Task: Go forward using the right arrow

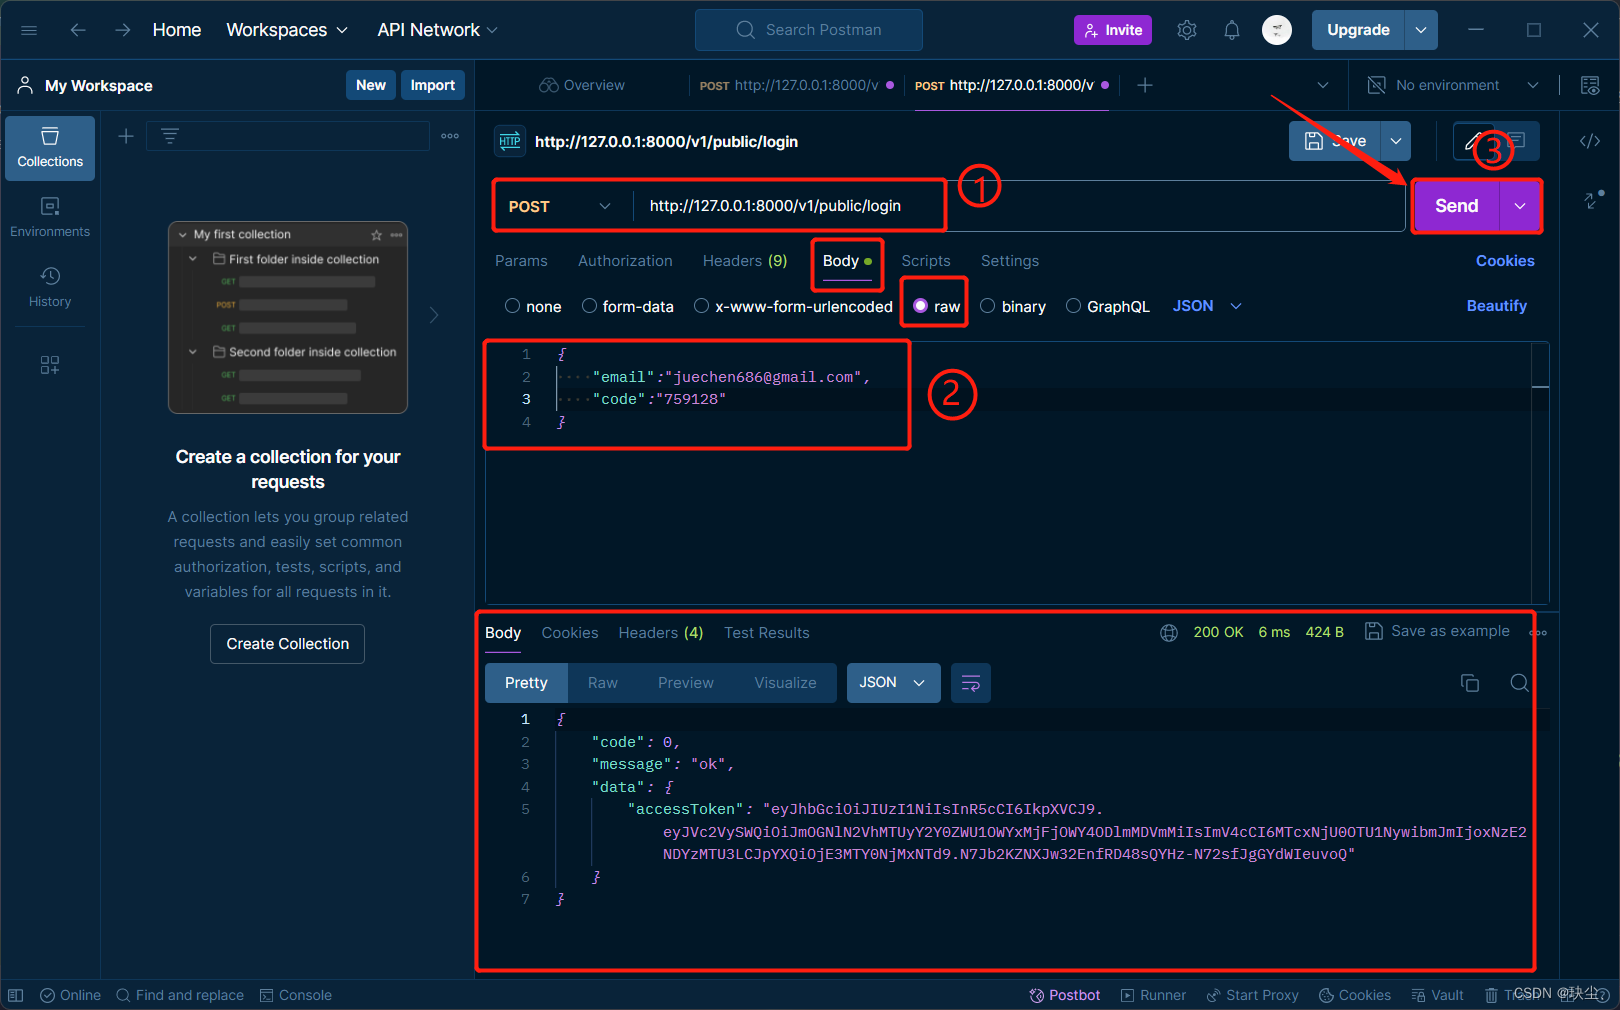Action: coord(122,30)
